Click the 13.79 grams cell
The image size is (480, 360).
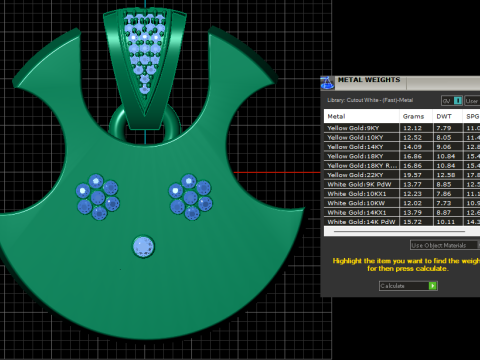click(x=416, y=212)
